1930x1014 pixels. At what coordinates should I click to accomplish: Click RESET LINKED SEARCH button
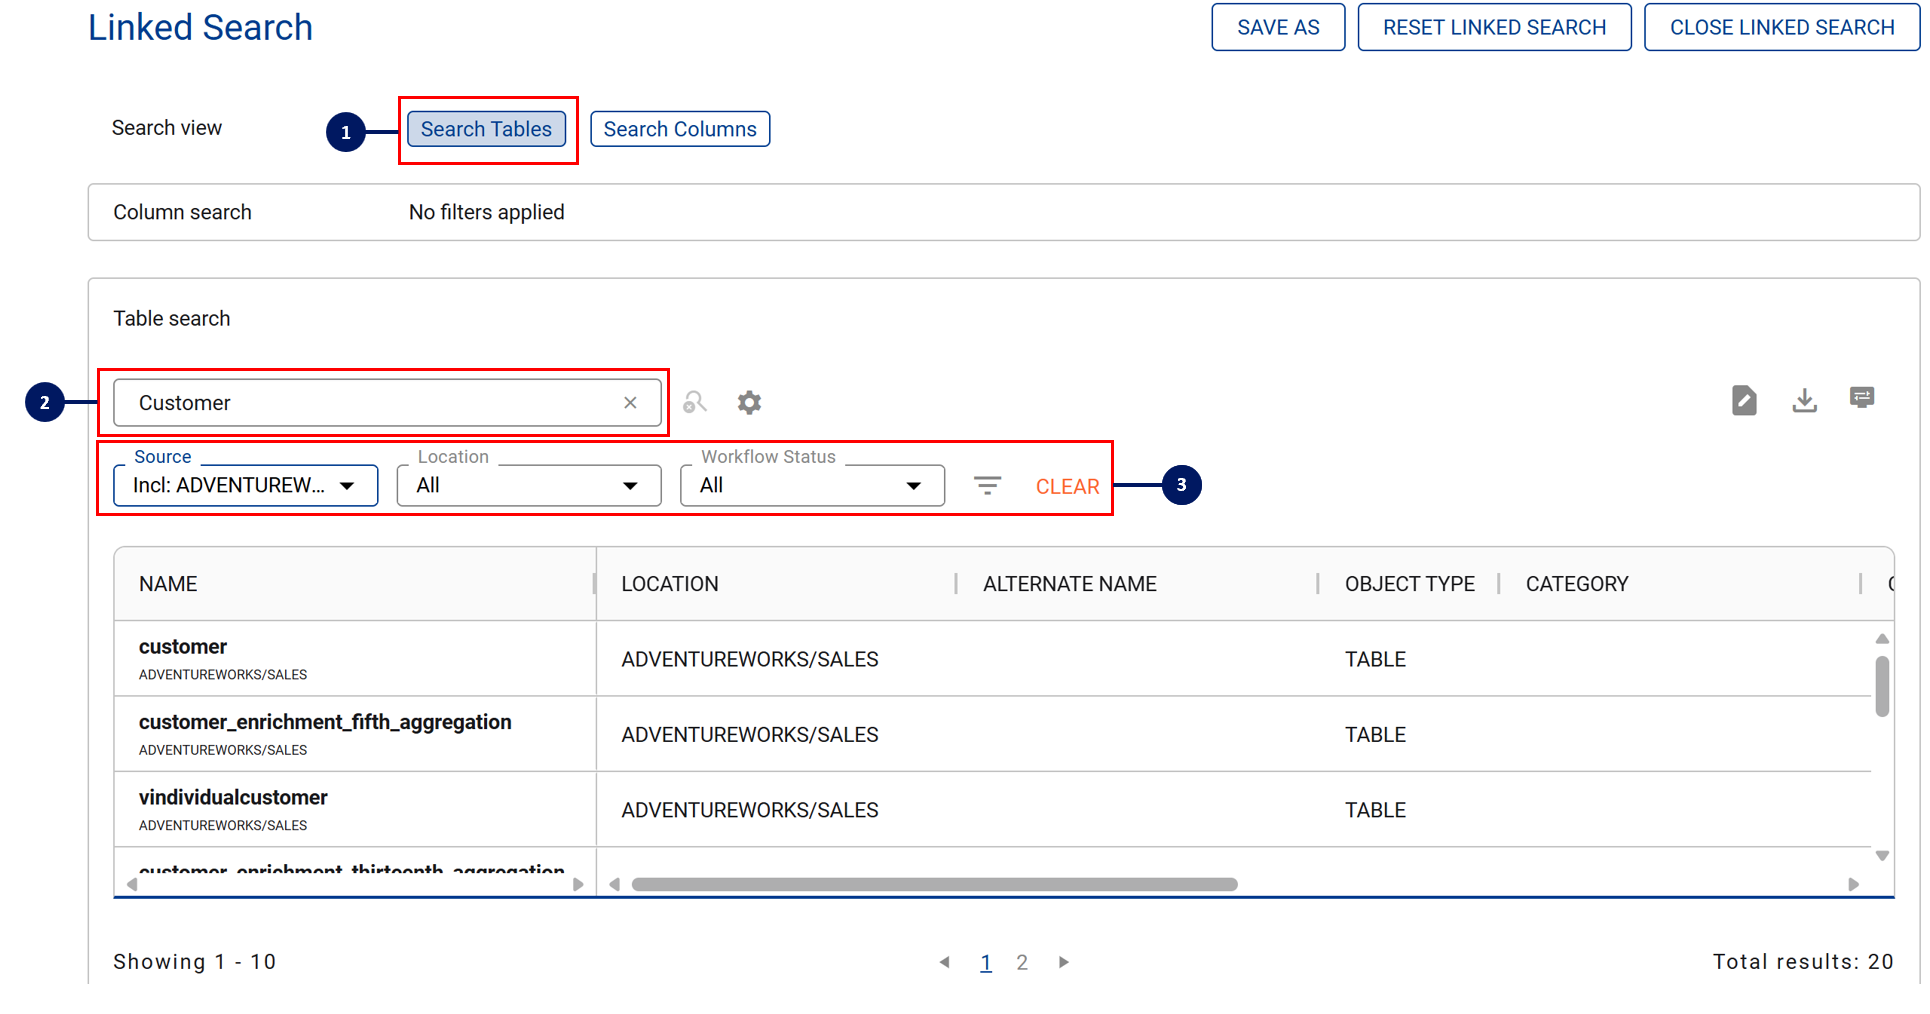1494,27
